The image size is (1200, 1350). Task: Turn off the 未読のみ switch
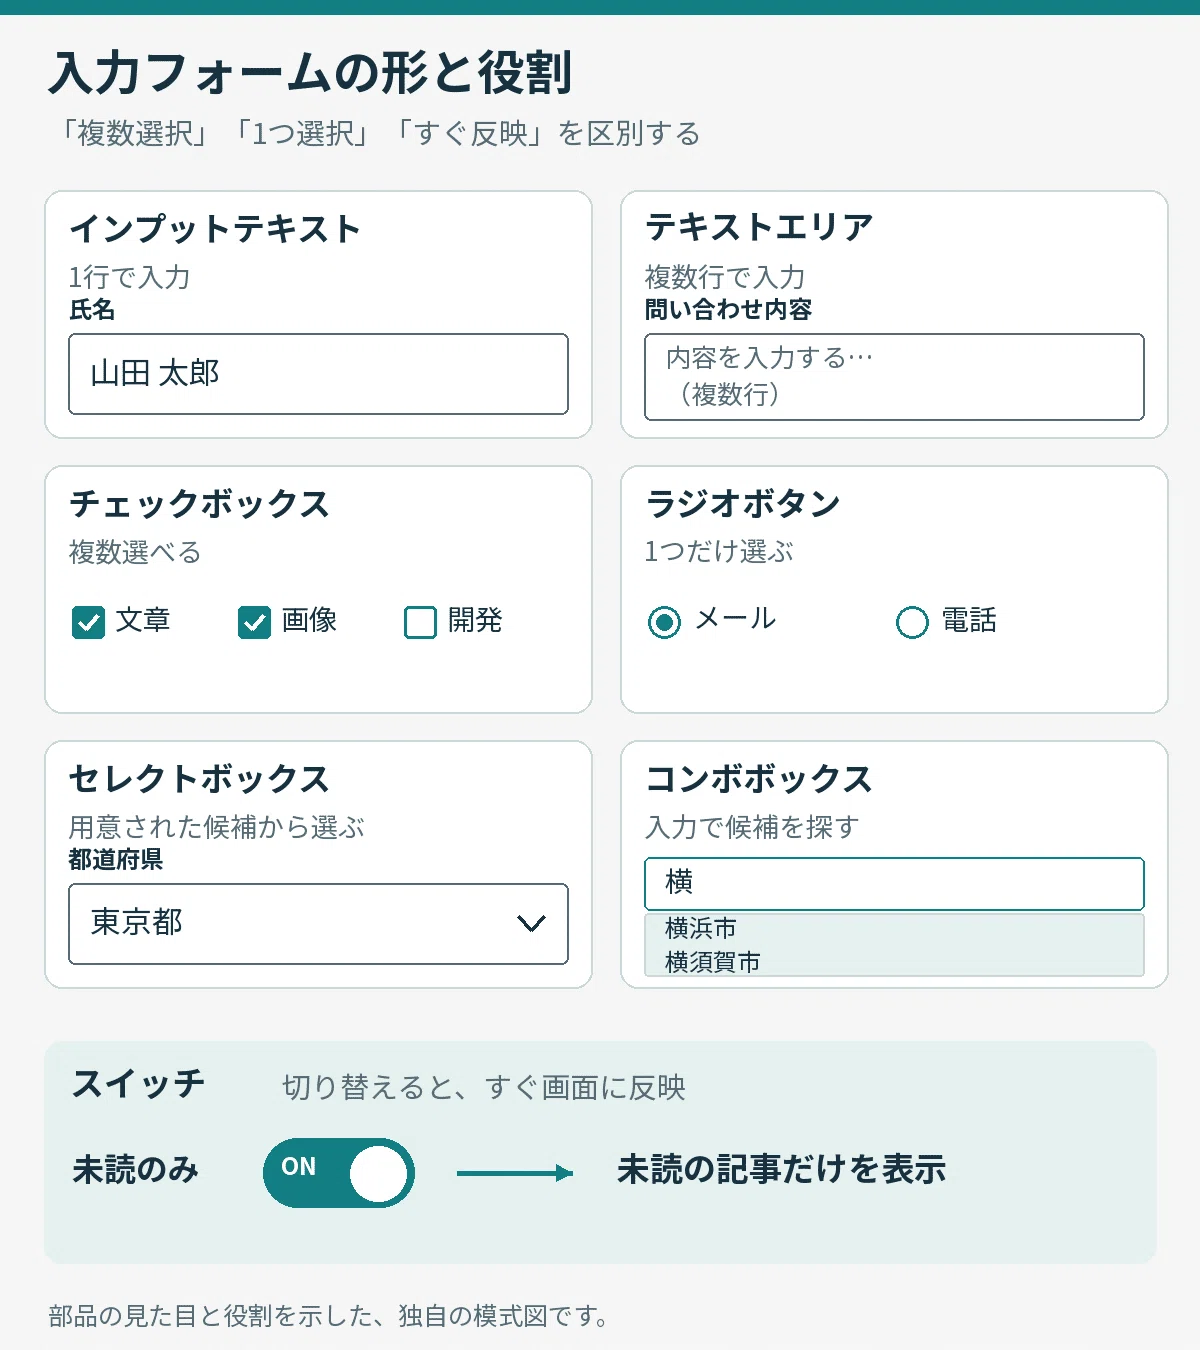coord(339,1173)
